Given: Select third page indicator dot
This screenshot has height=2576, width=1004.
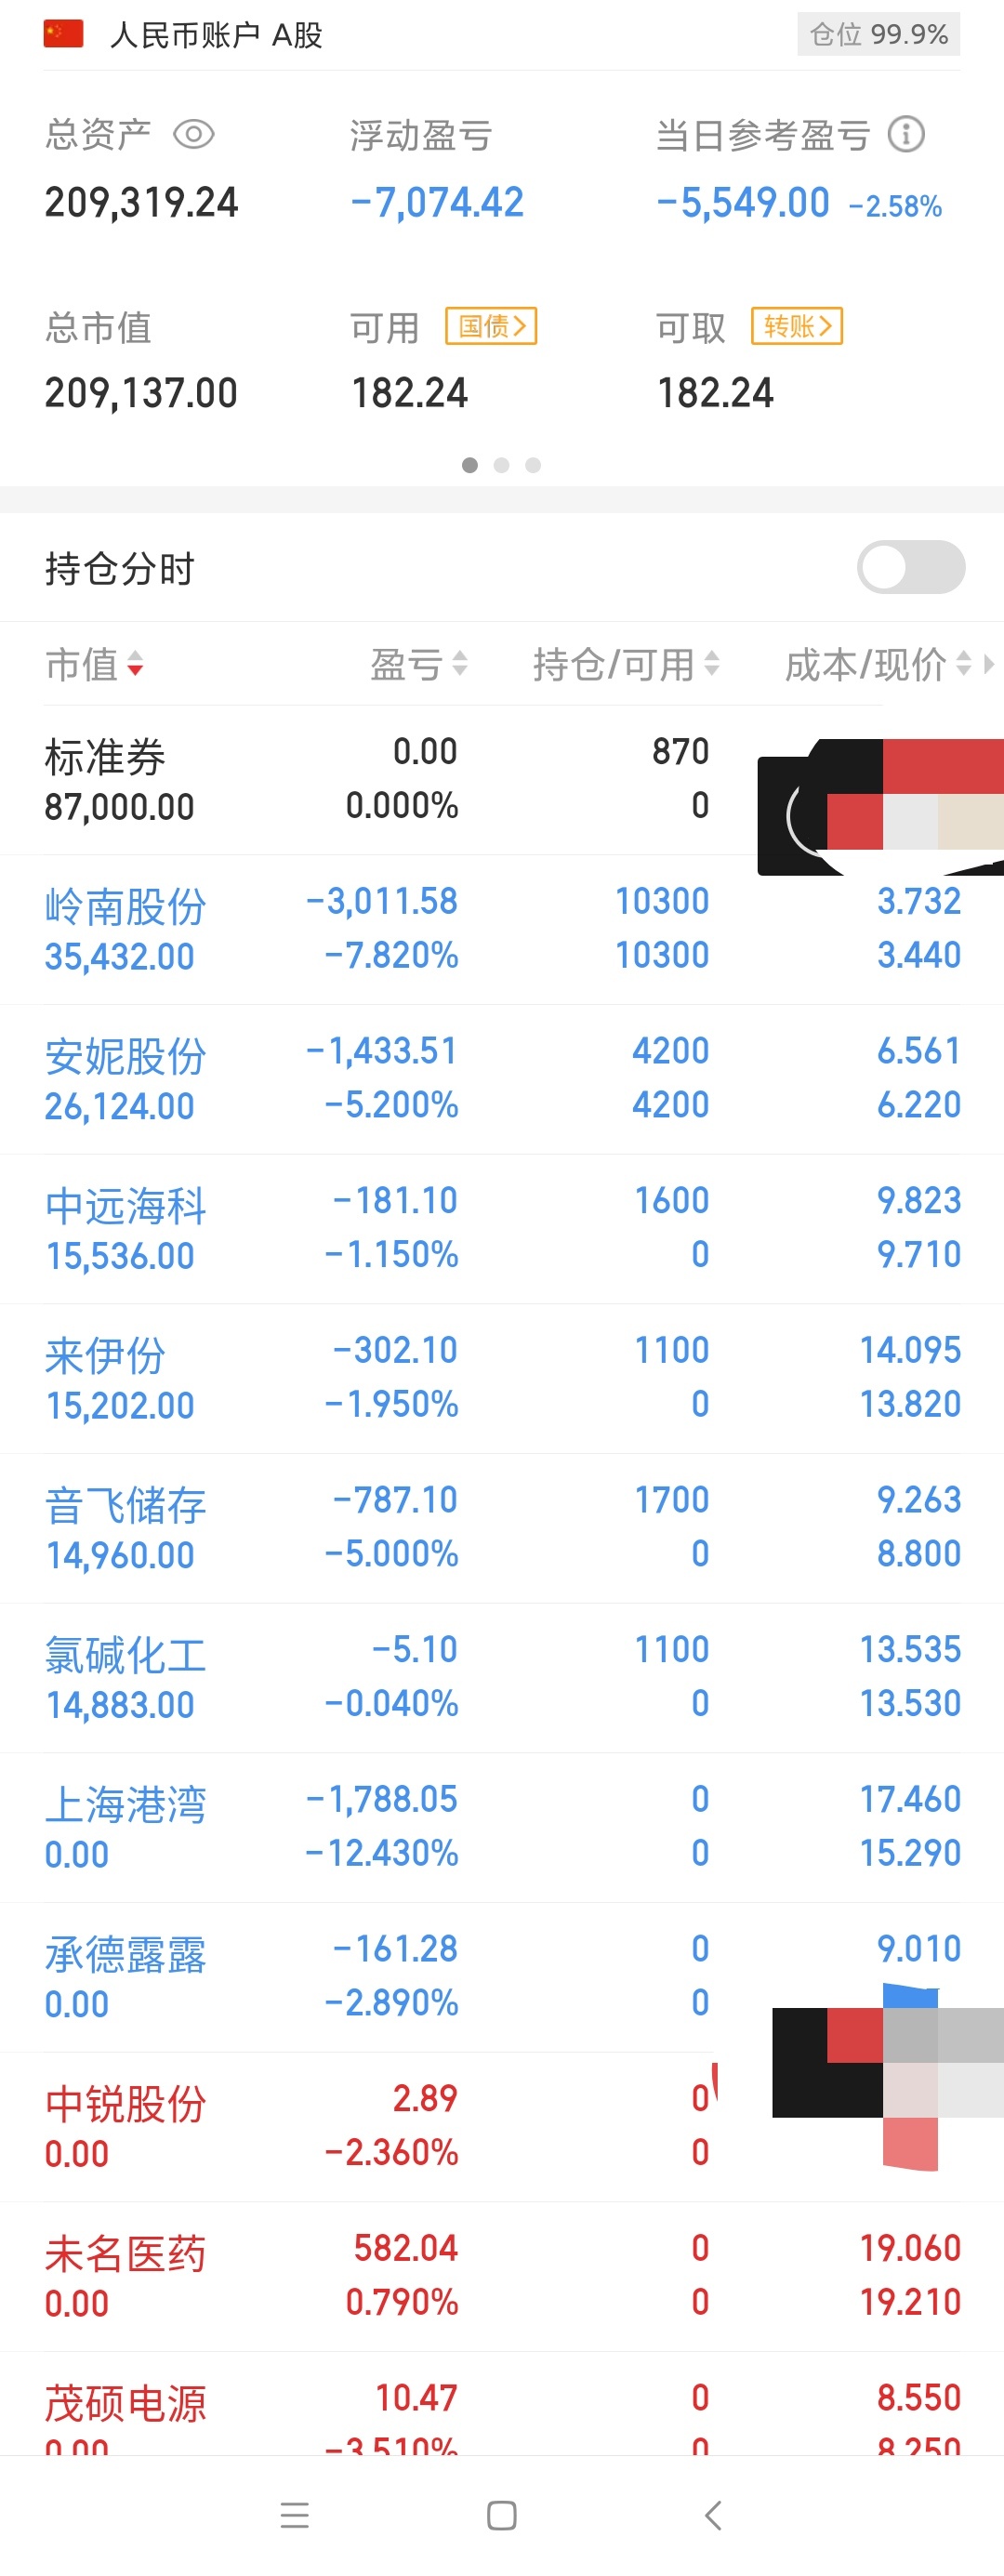Looking at the screenshot, I should click(533, 465).
